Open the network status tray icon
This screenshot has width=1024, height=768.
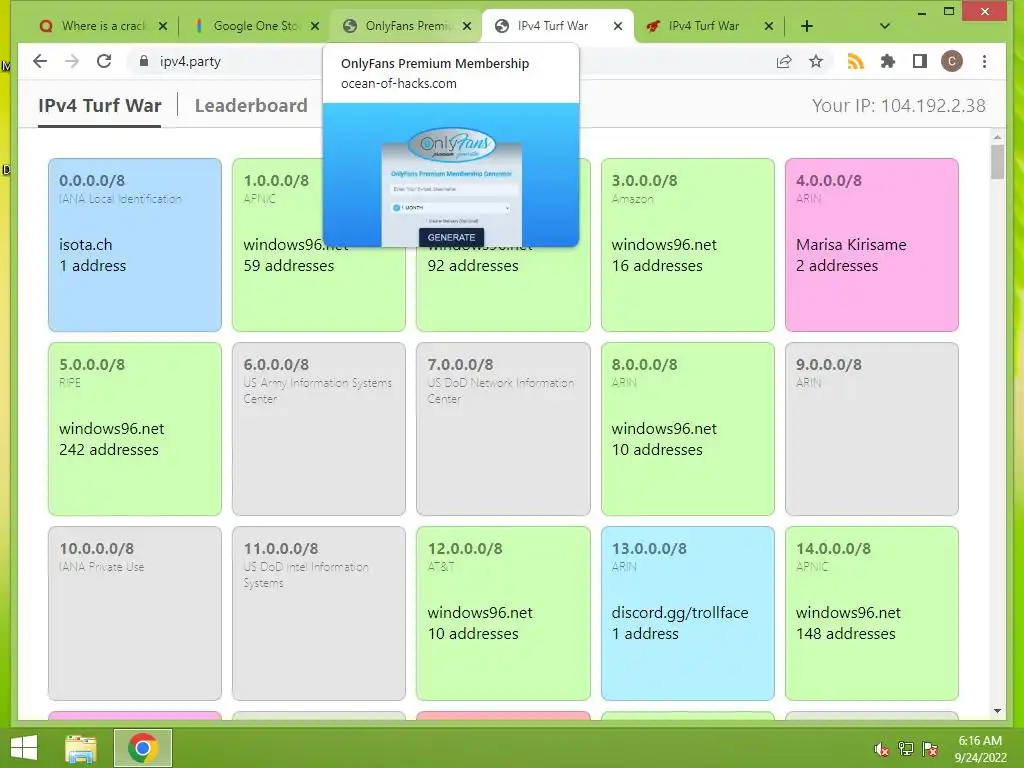(906, 749)
